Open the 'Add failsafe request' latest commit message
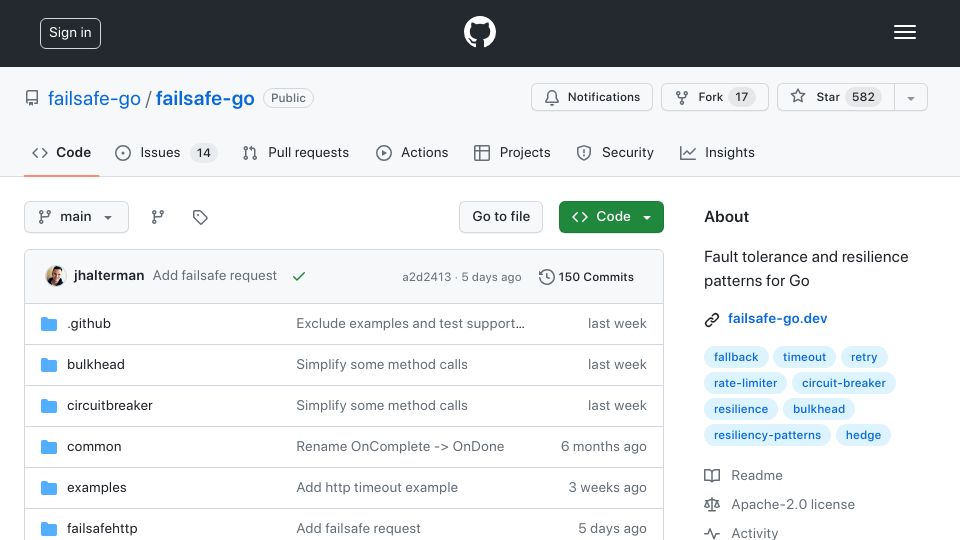 (x=214, y=276)
